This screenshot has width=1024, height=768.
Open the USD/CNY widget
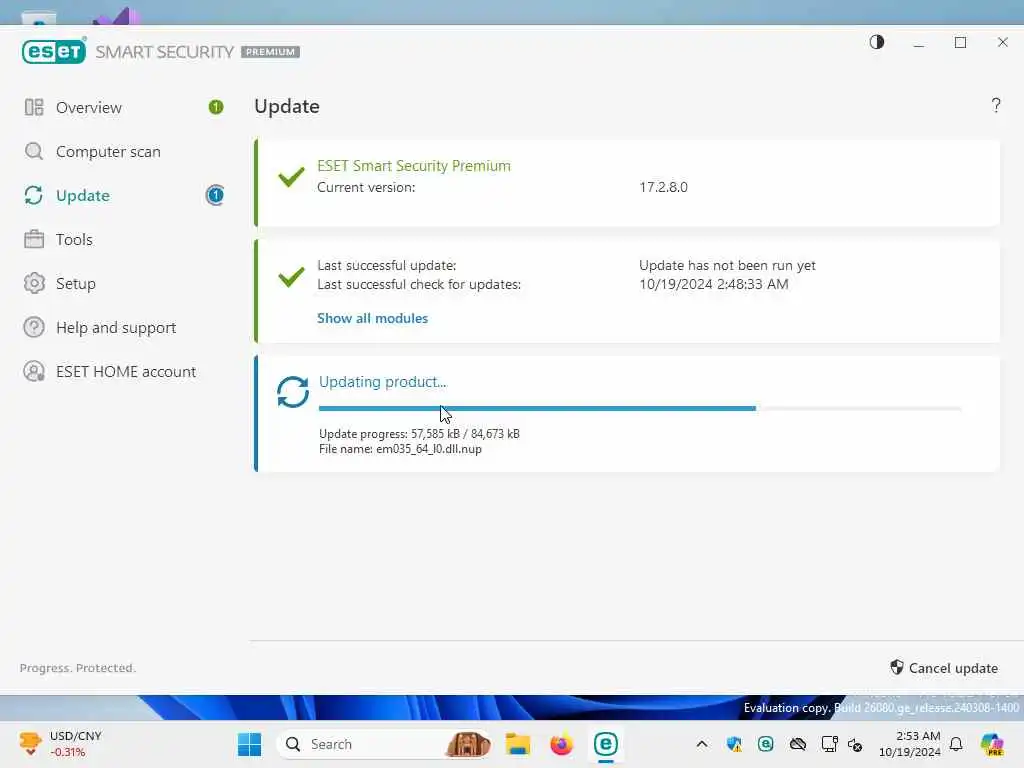pos(62,744)
